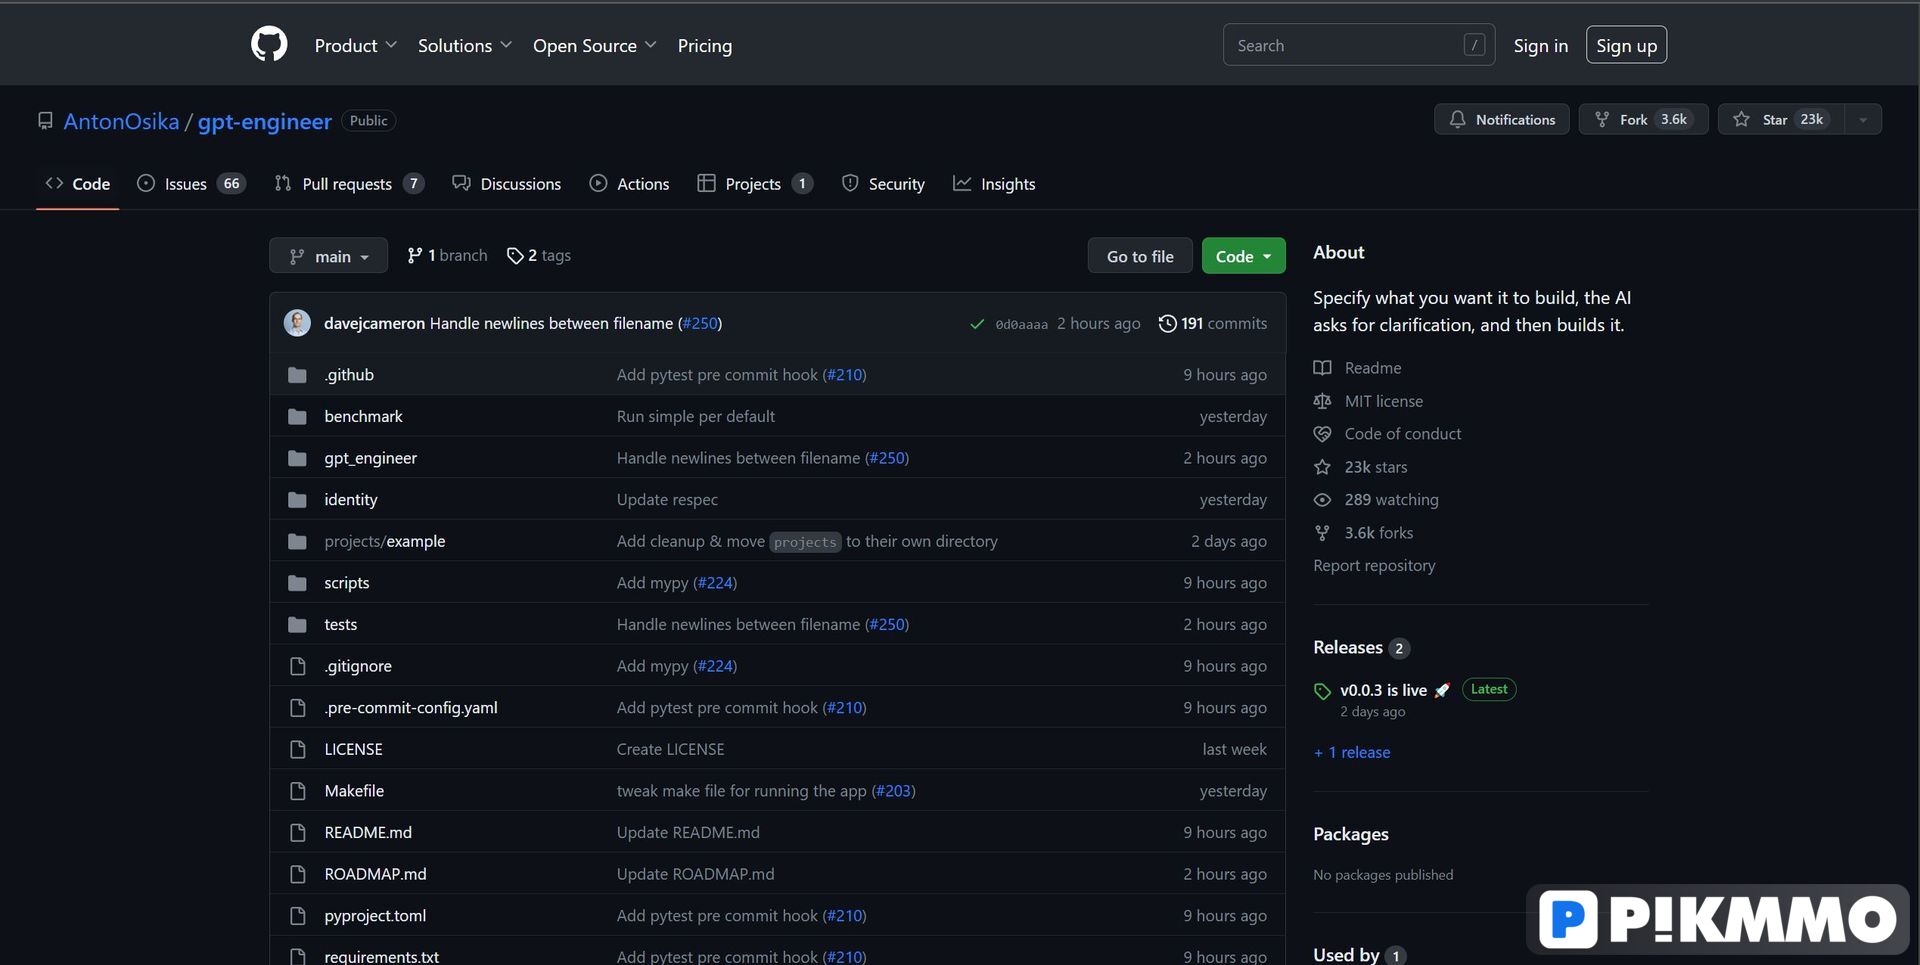Click the file icon for LICENSE
Screen dimensions: 1920x965
coord(297,749)
